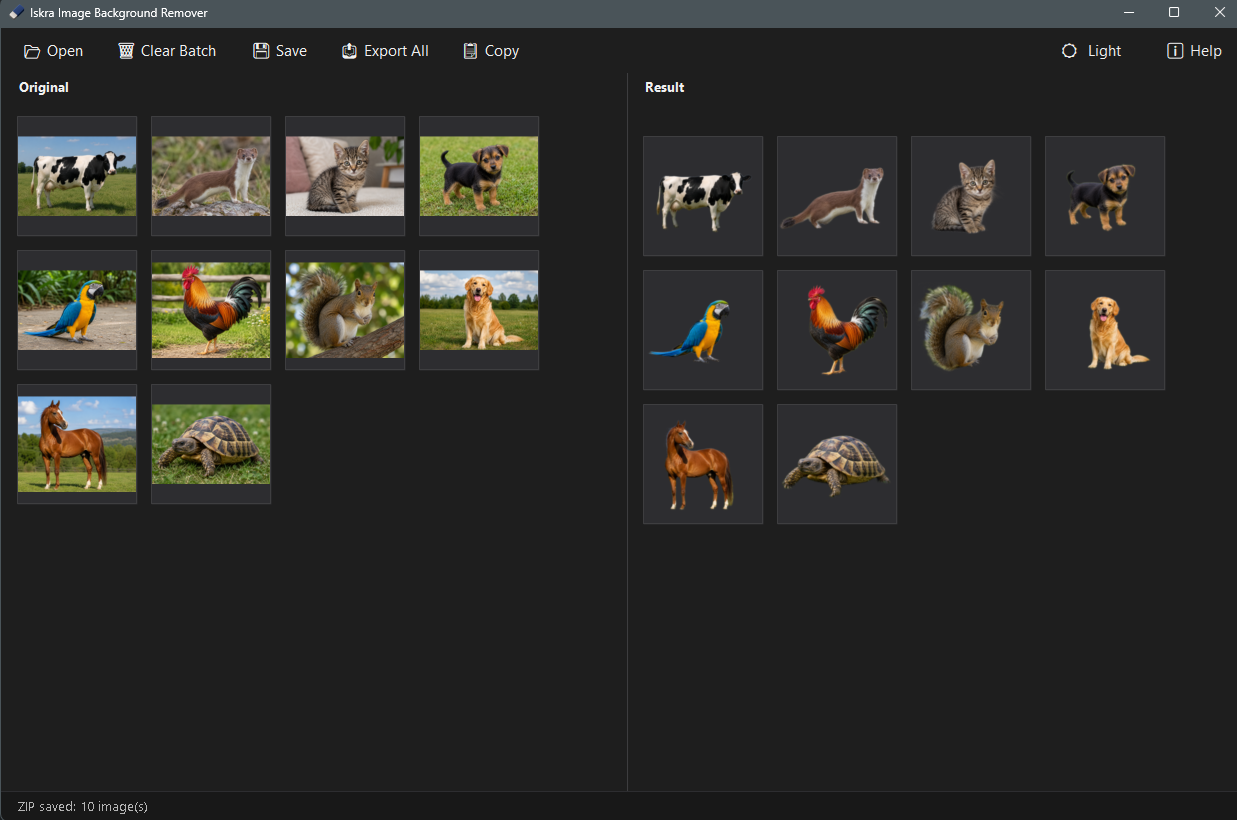Image resolution: width=1237 pixels, height=820 pixels.
Task: Select the macaw cutout in Result
Action: [703, 330]
